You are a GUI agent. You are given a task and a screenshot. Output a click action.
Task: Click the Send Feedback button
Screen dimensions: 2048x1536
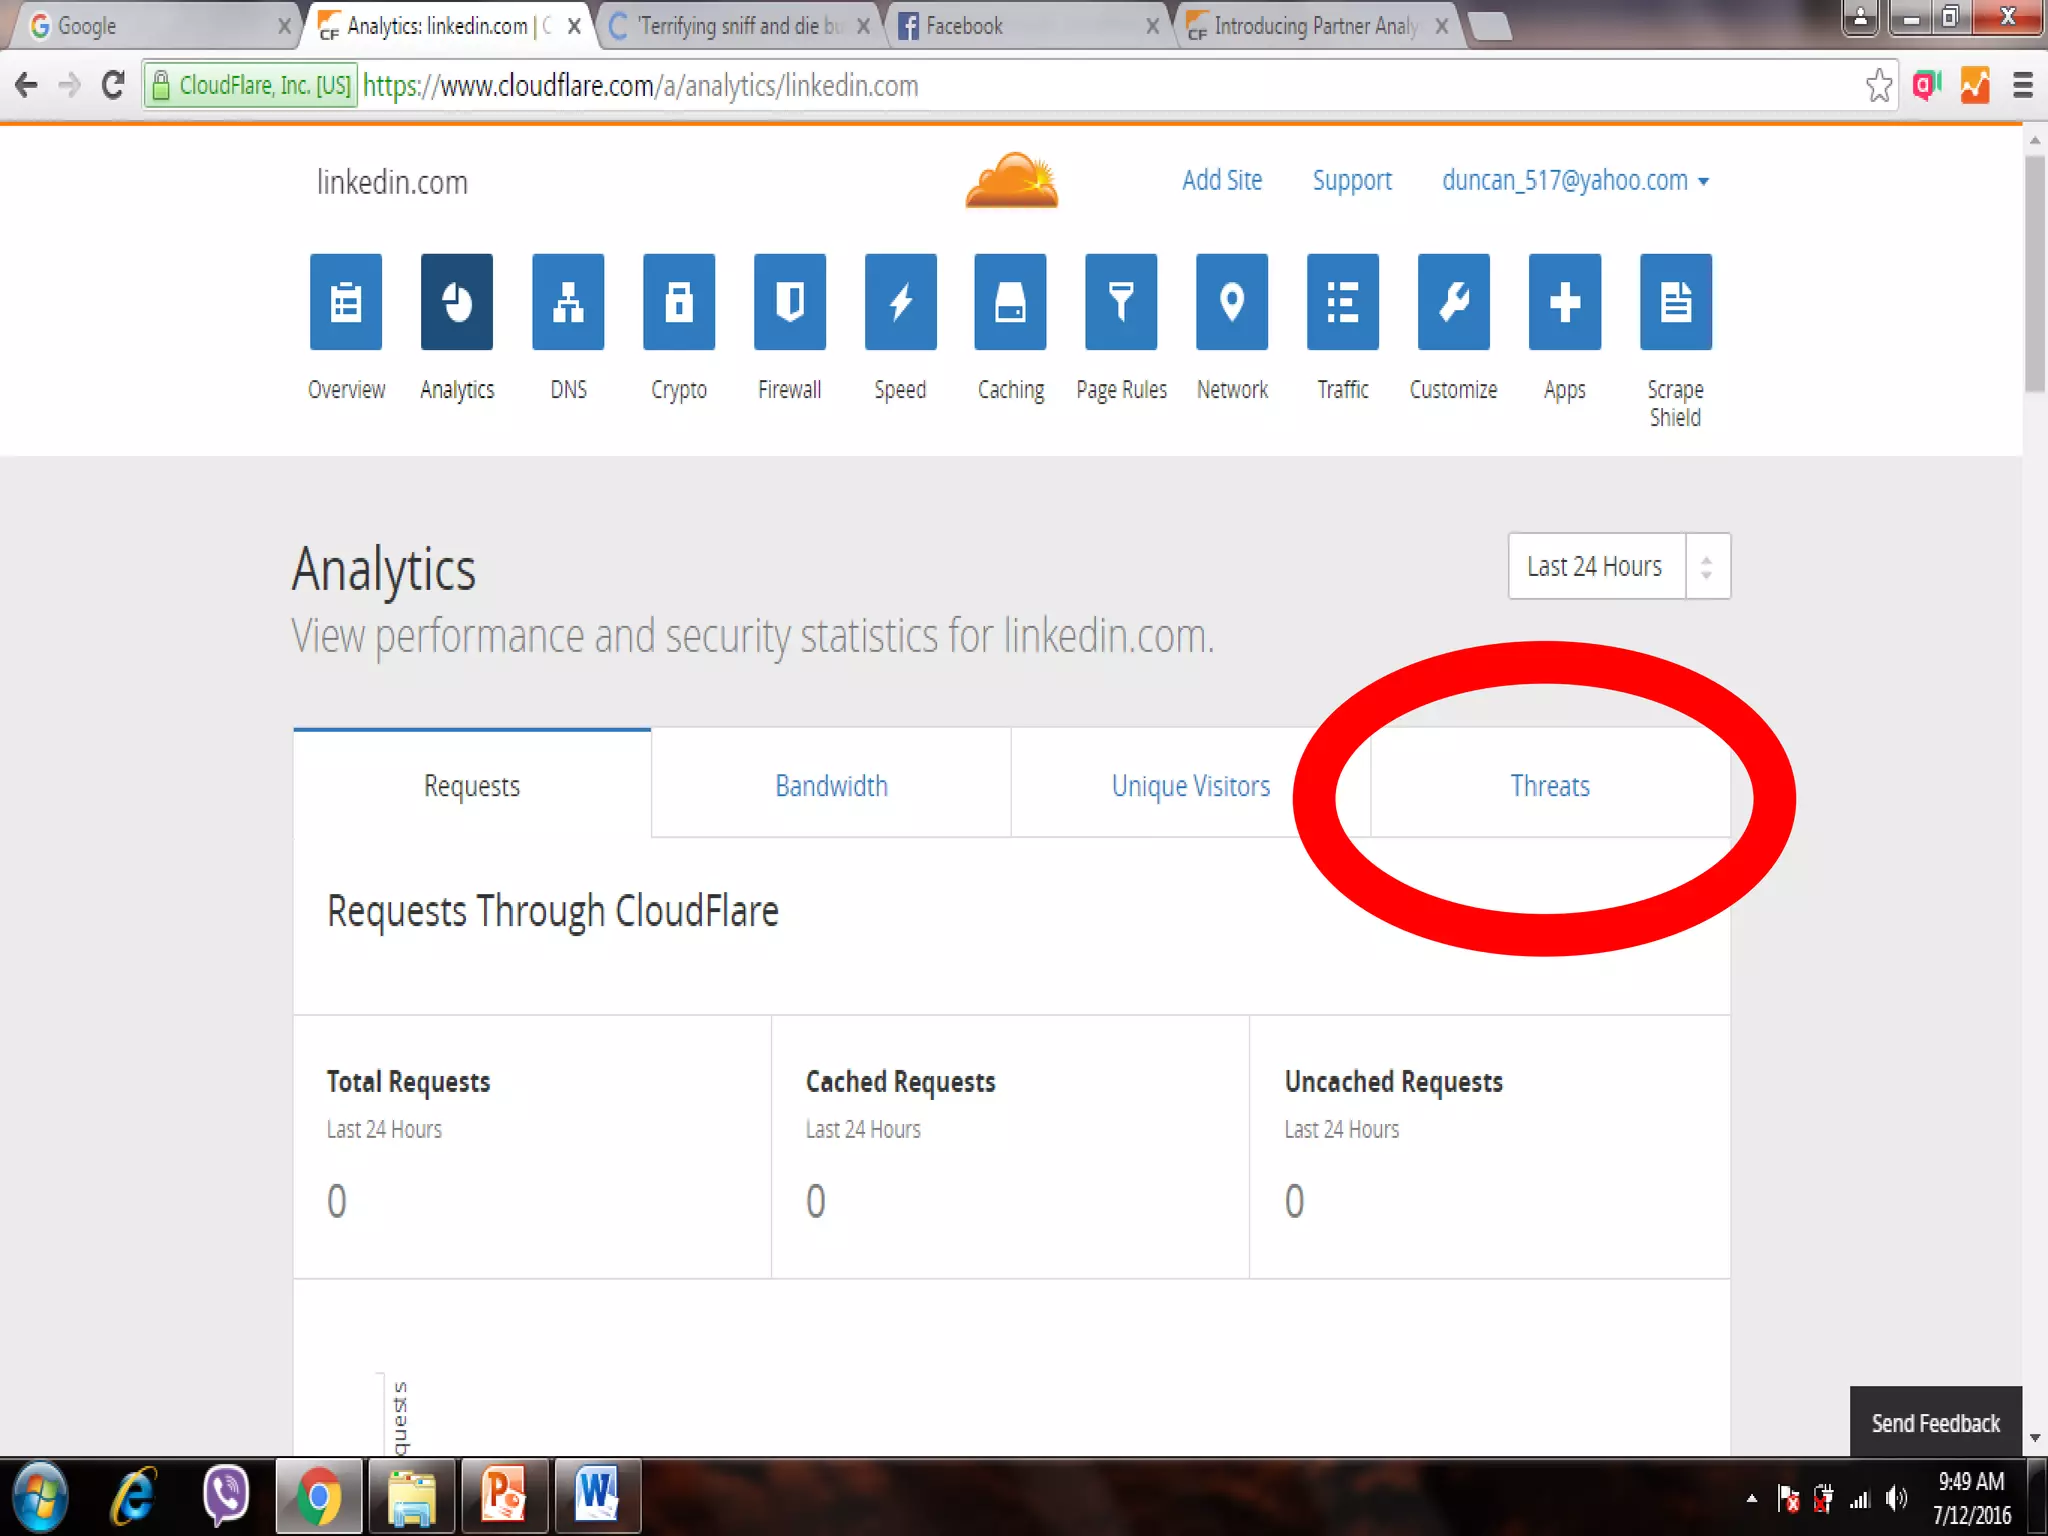tap(1935, 1423)
